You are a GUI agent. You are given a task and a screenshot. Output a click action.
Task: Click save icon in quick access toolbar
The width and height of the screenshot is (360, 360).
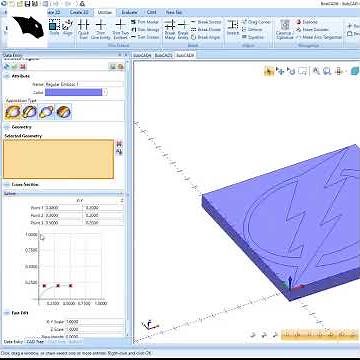(x=27, y=4)
